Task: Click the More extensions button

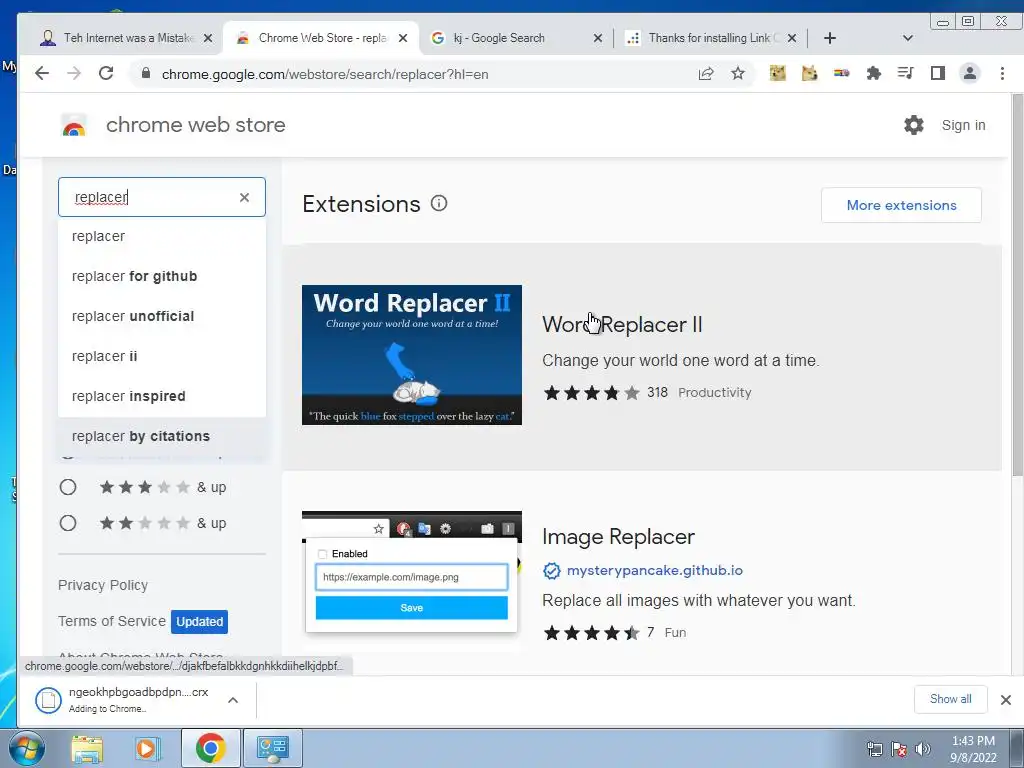Action: 901,205
